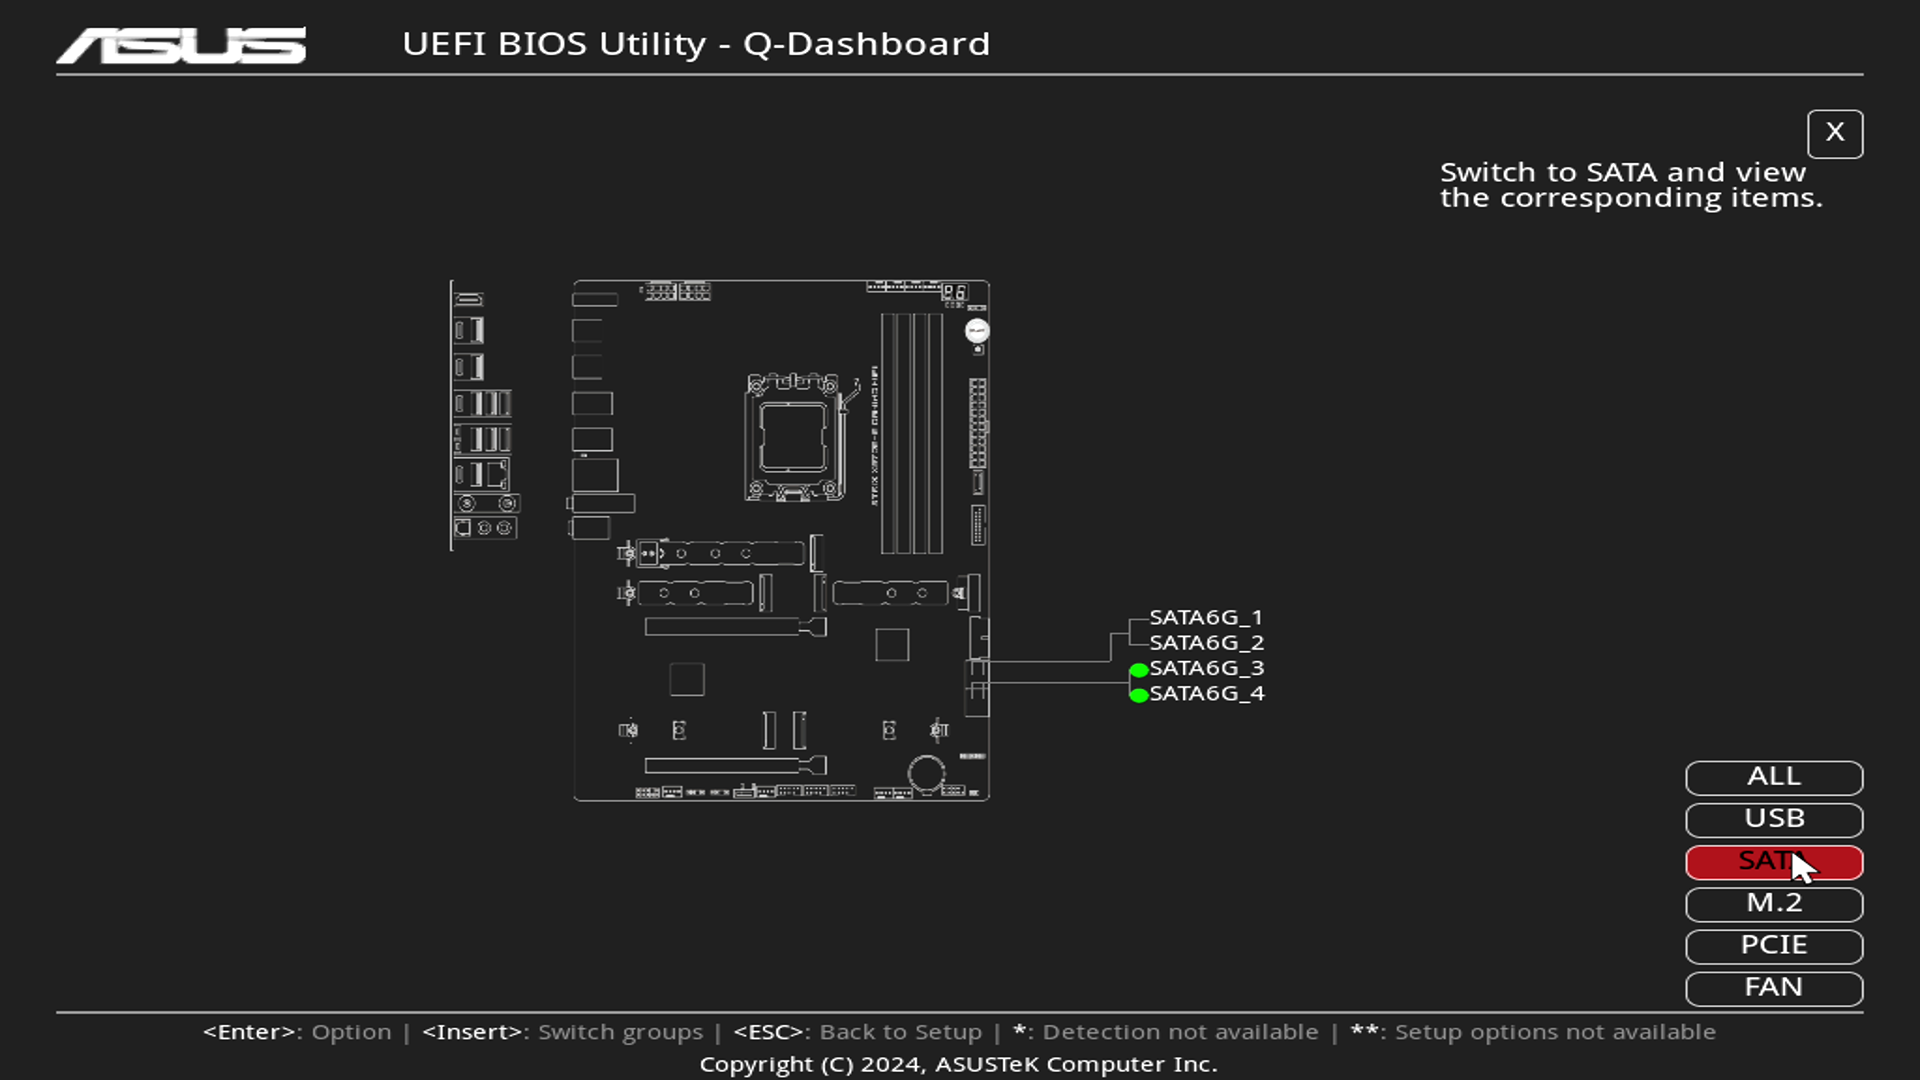Click the CPU socket on the motherboard diagram
This screenshot has height=1080, width=1920.
point(795,435)
